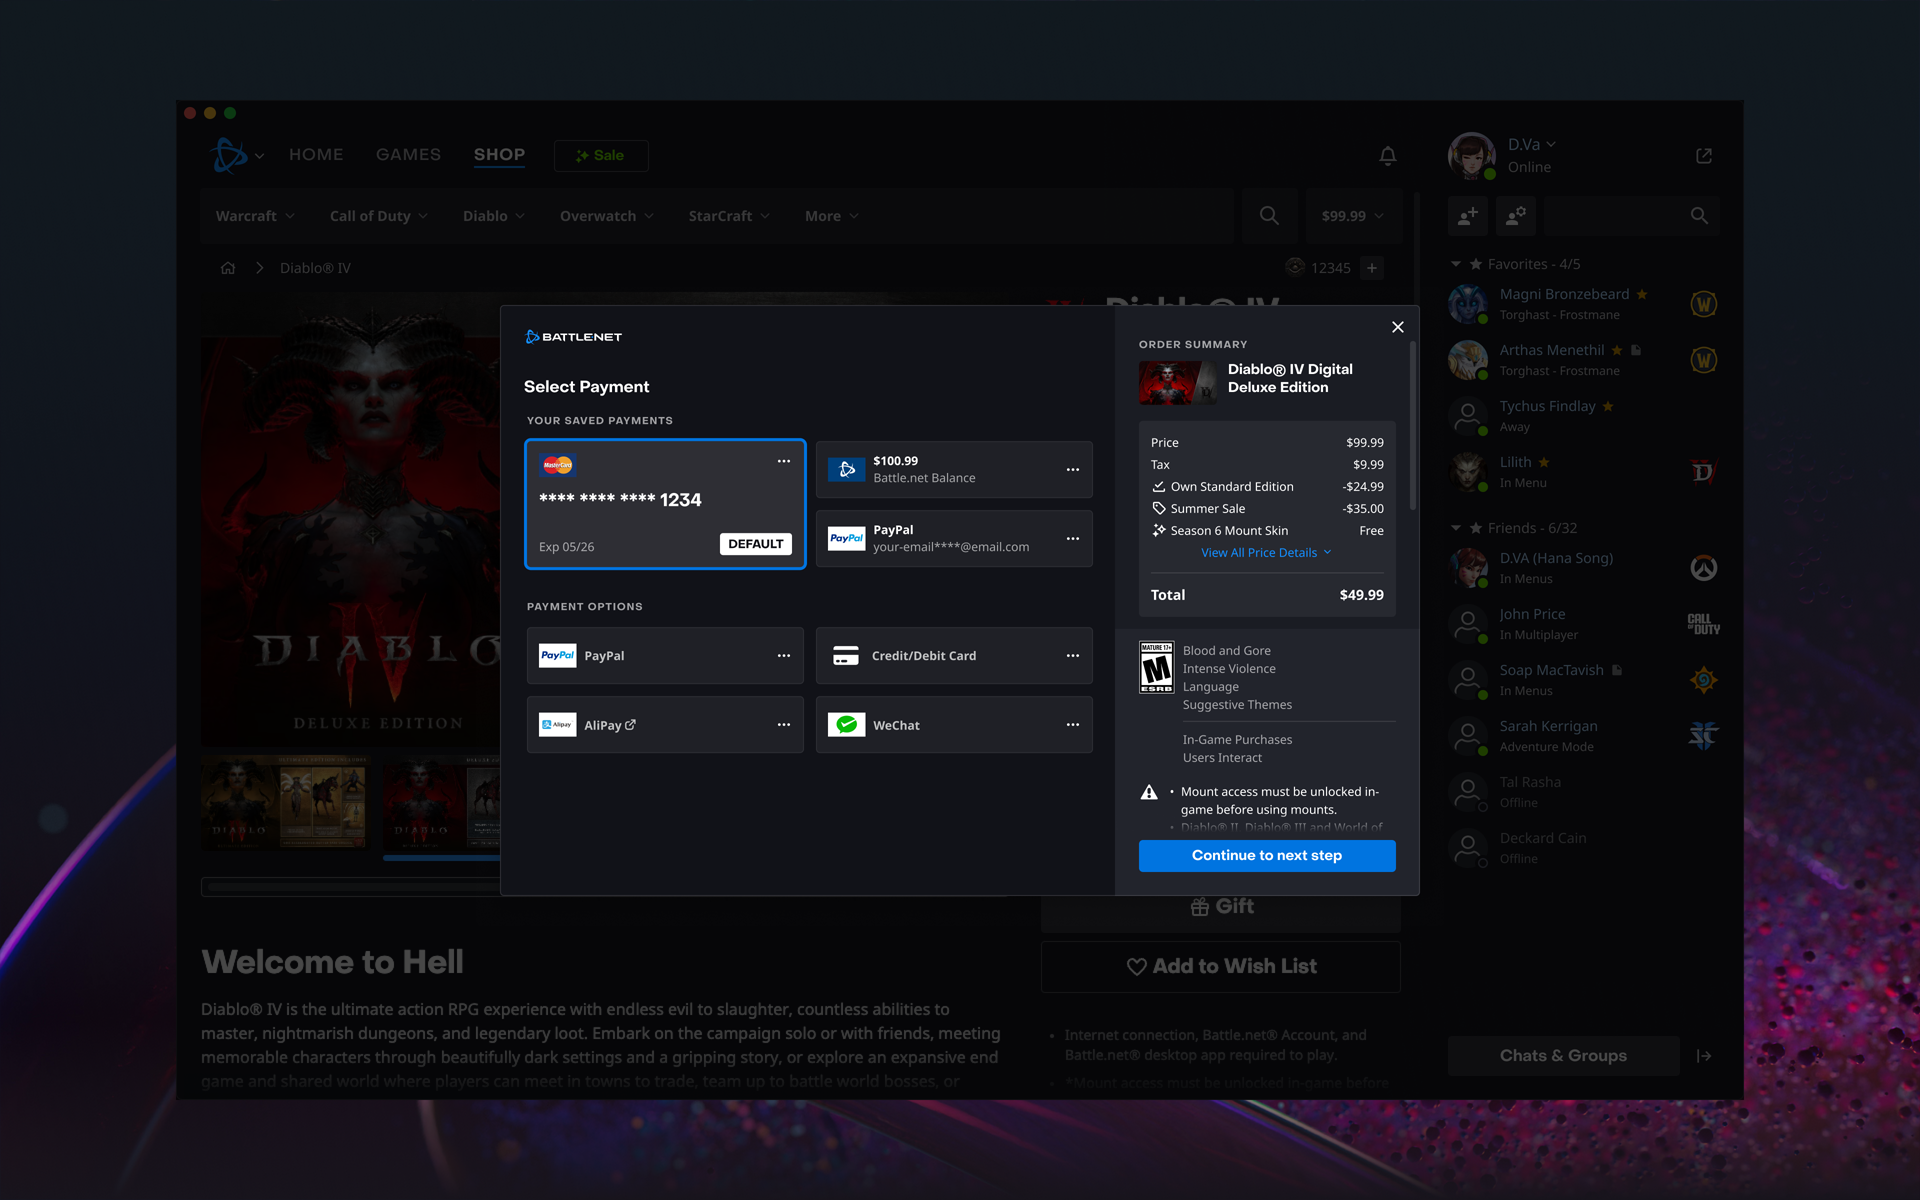Expand the StarCraft dropdown
This screenshot has width=1920, height=1200.
click(729, 216)
